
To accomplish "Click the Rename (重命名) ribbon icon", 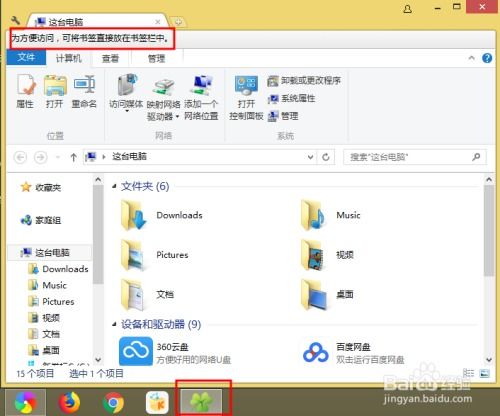I will pos(84,91).
